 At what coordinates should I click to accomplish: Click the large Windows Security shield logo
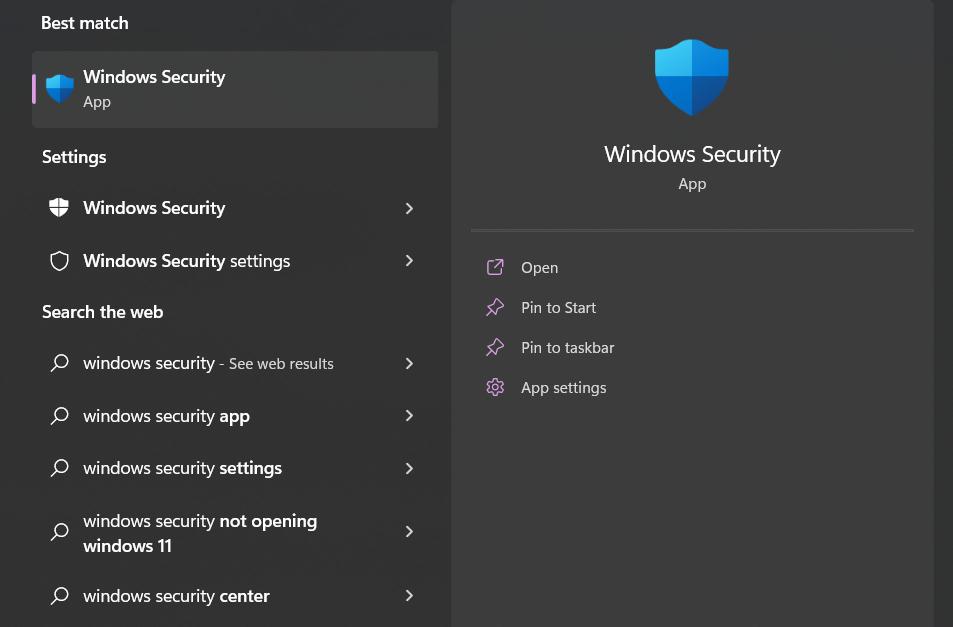692,77
